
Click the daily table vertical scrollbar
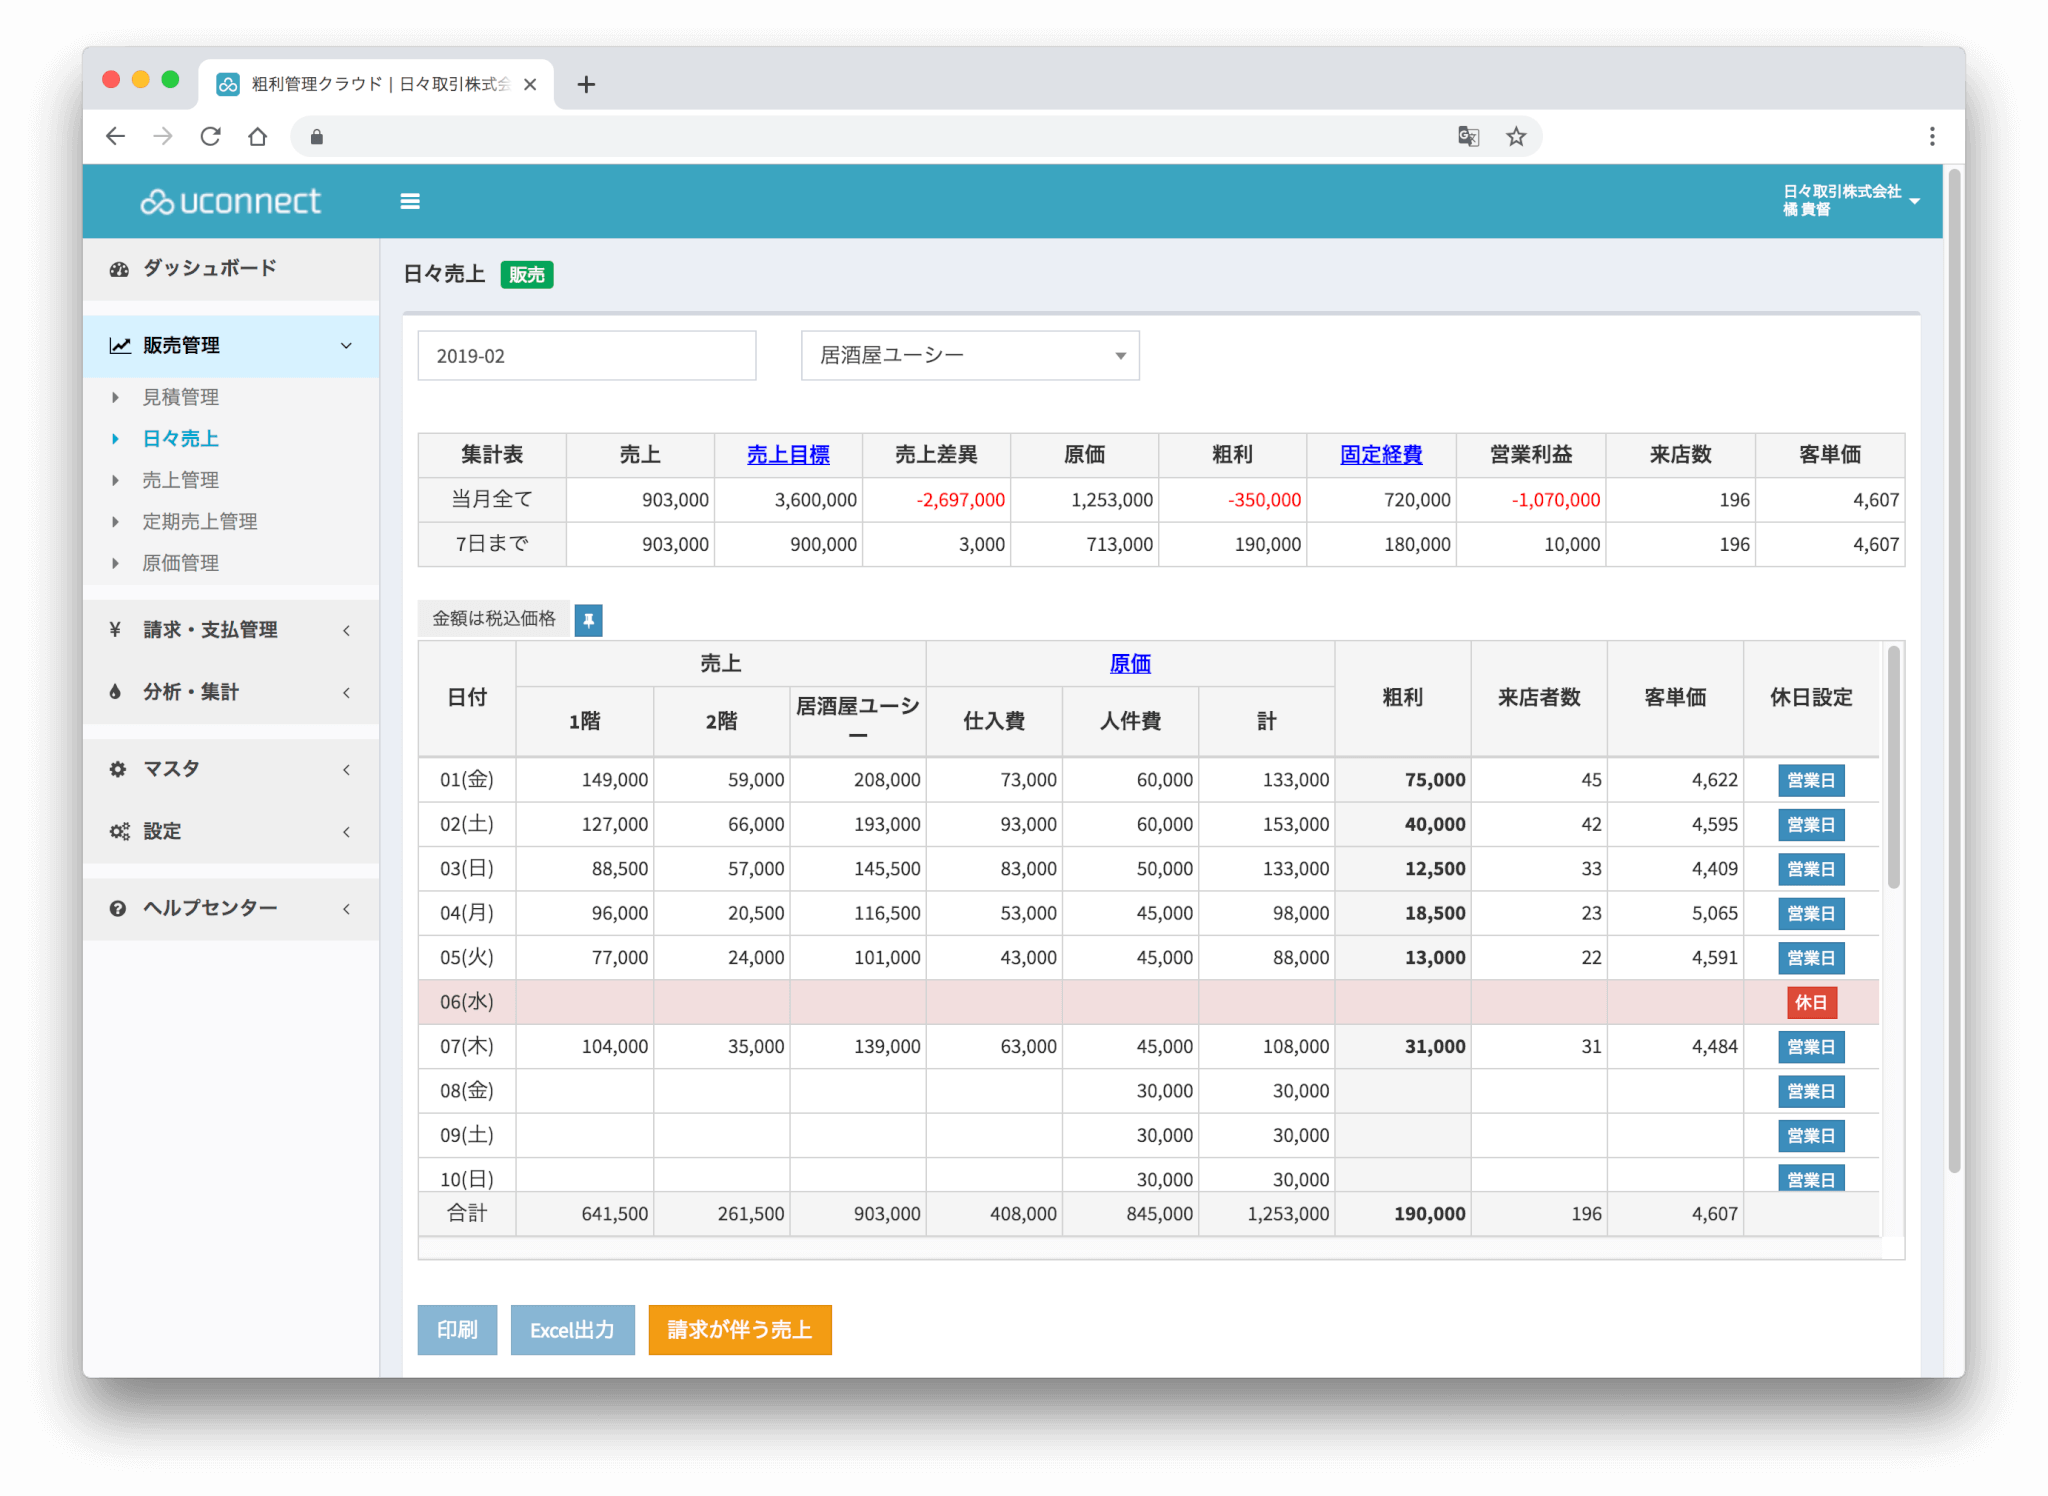pyautogui.click(x=1892, y=768)
